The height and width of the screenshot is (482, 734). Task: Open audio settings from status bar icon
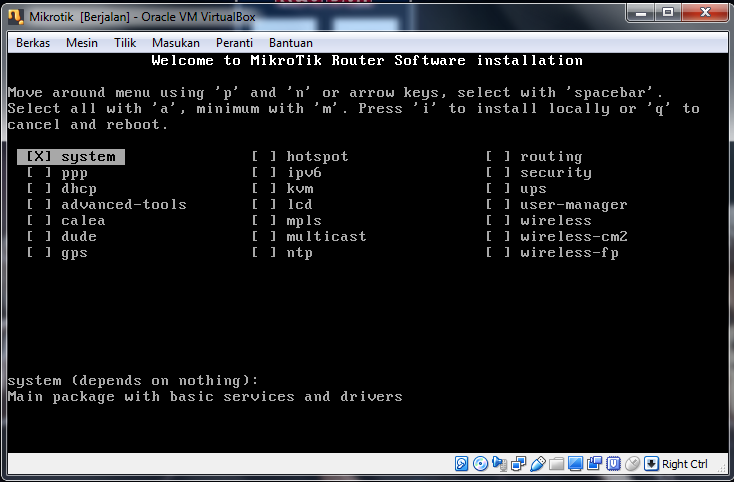(499, 464)
